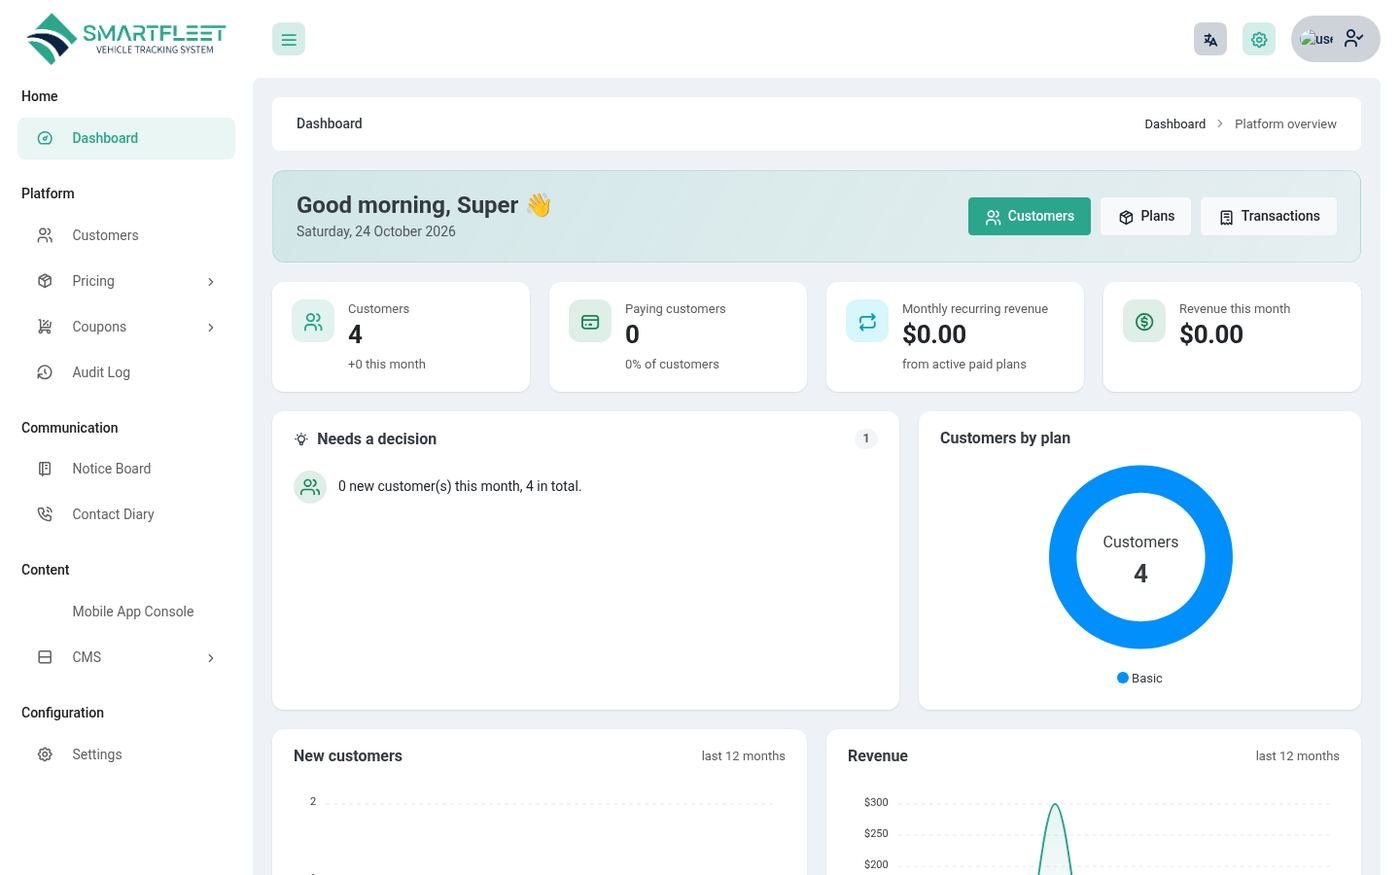Click the green Customers button
This screenshot has width=1400, height=875.
click(1029, 216)
